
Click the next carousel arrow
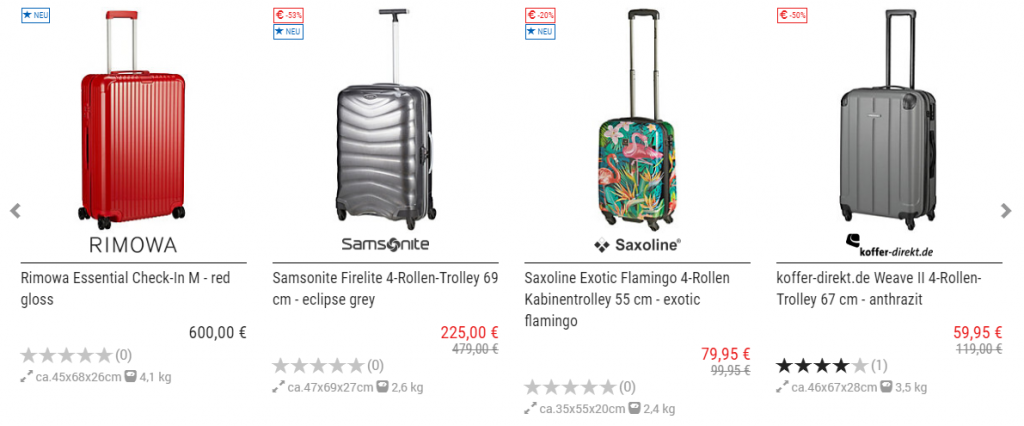tap(1006, 210)
